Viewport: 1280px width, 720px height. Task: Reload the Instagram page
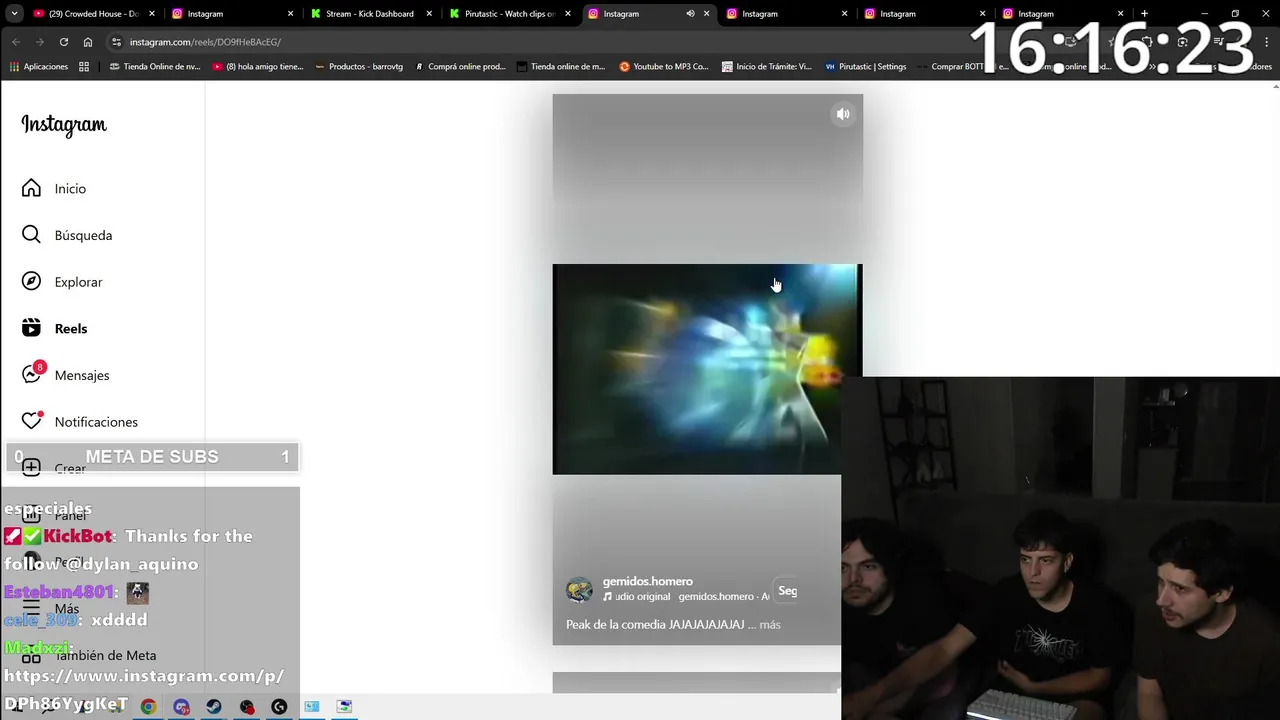[x=64, y=42]
